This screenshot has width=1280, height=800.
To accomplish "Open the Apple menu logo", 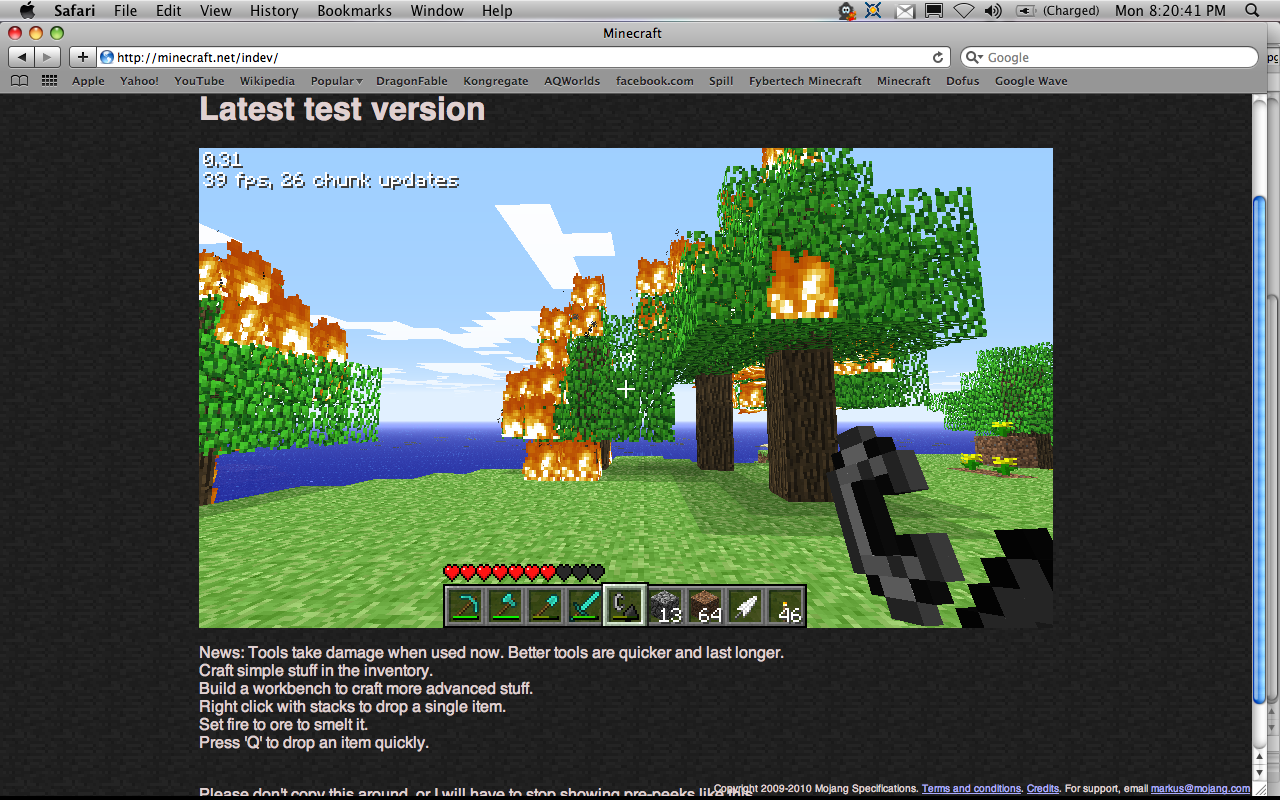I will tap(27, 11).
